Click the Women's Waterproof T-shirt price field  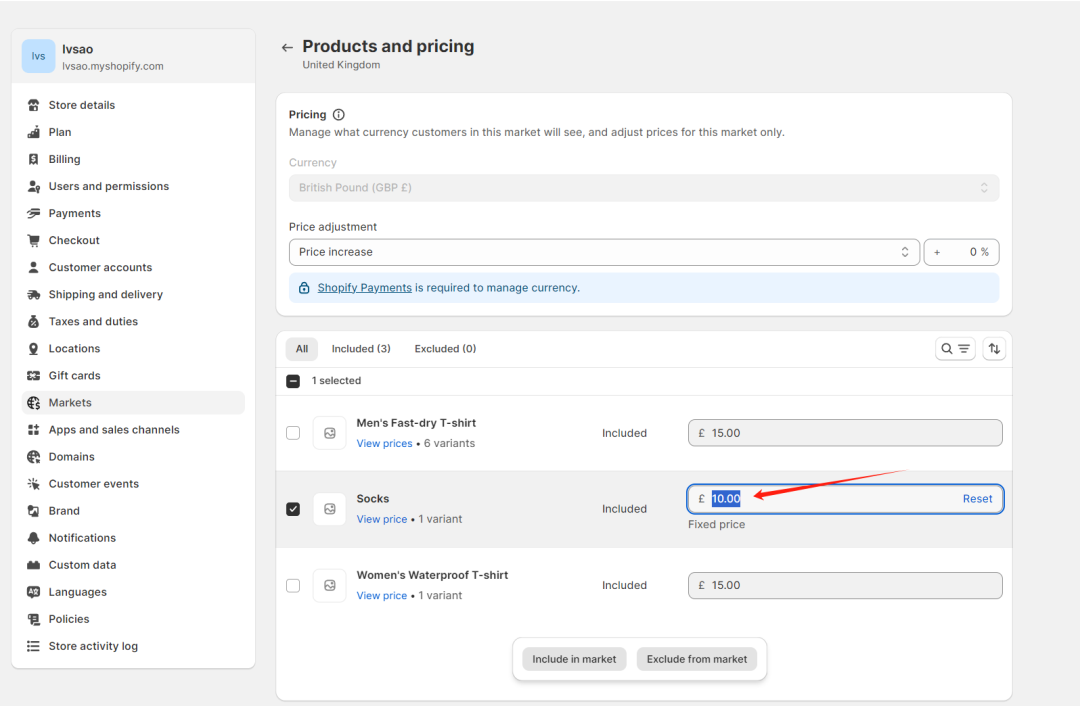pos(845,585)
